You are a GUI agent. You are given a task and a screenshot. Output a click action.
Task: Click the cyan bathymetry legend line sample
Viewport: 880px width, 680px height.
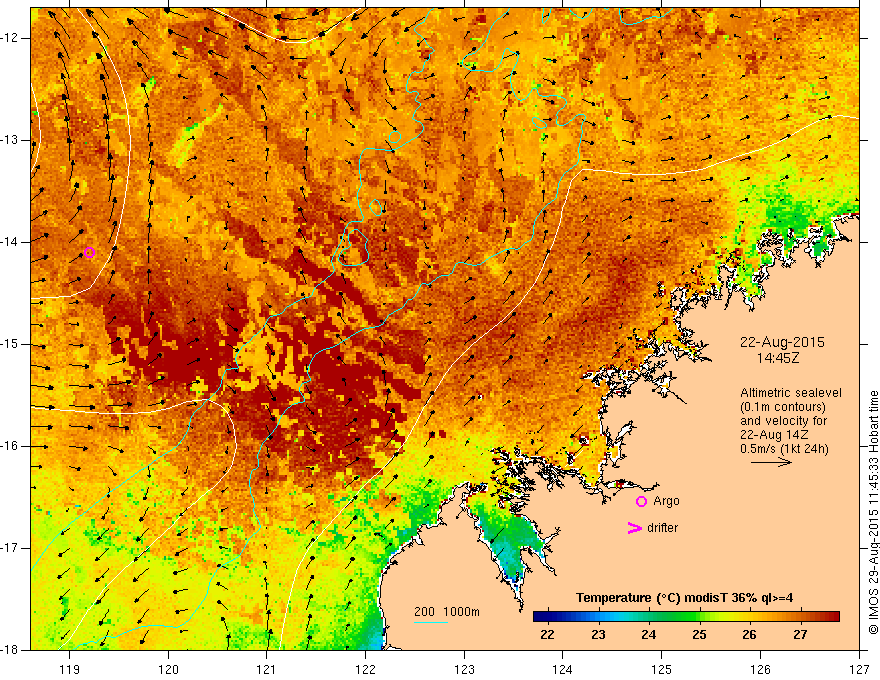(x=430, y=622)
